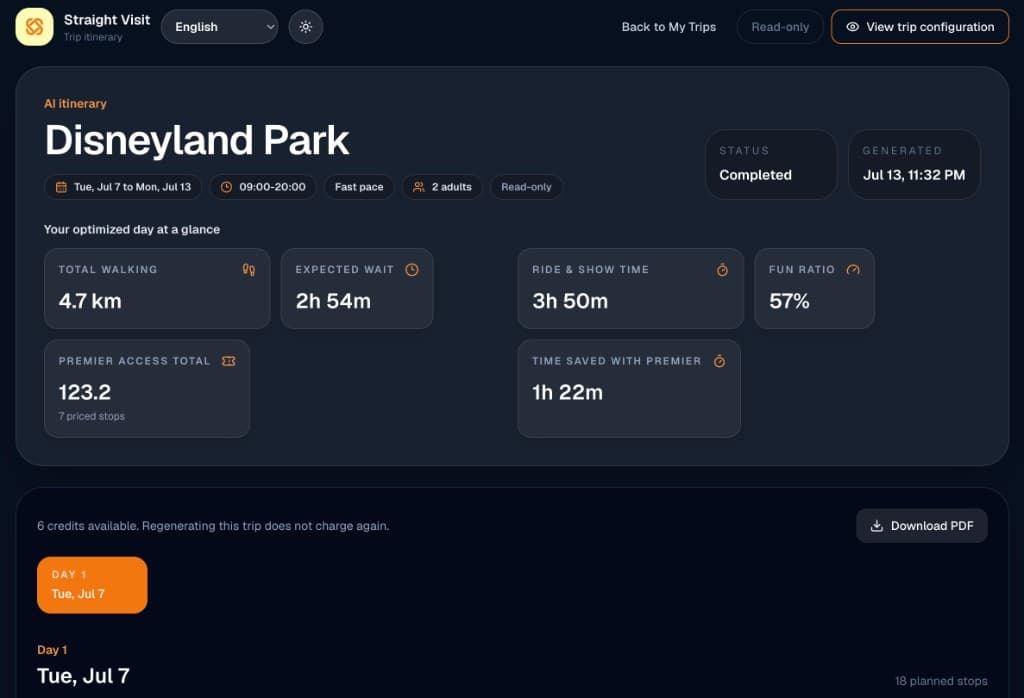
Task: Click the 18 planned stops text
Action: coord(941,681)
